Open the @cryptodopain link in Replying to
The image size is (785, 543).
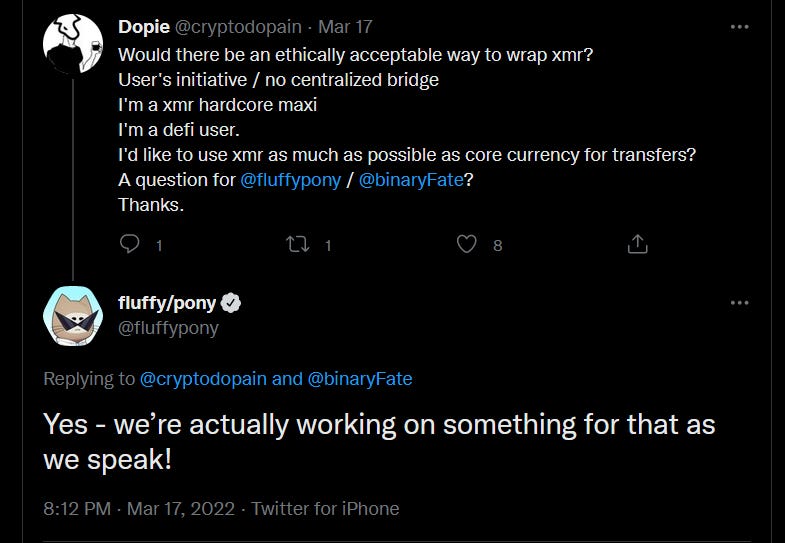(x=203, y=379)
